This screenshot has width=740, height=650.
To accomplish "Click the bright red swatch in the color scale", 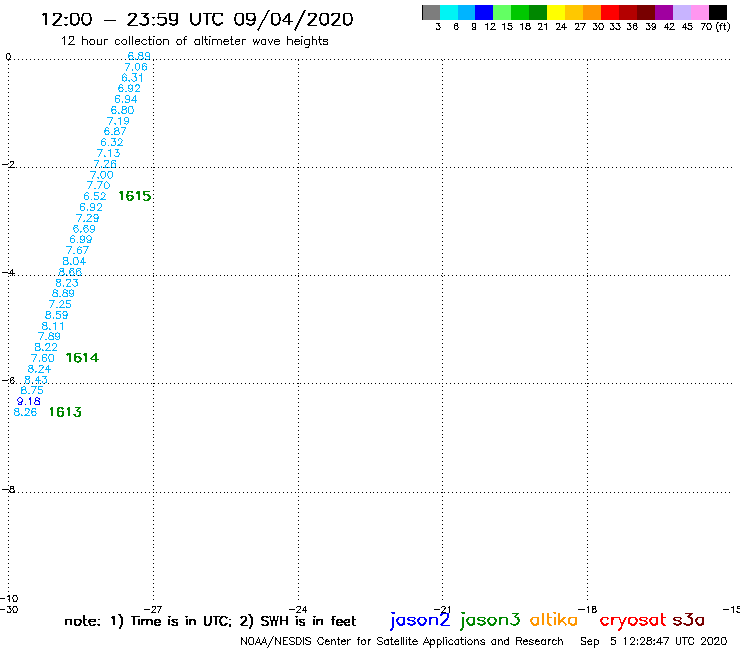I will point(610,12).
